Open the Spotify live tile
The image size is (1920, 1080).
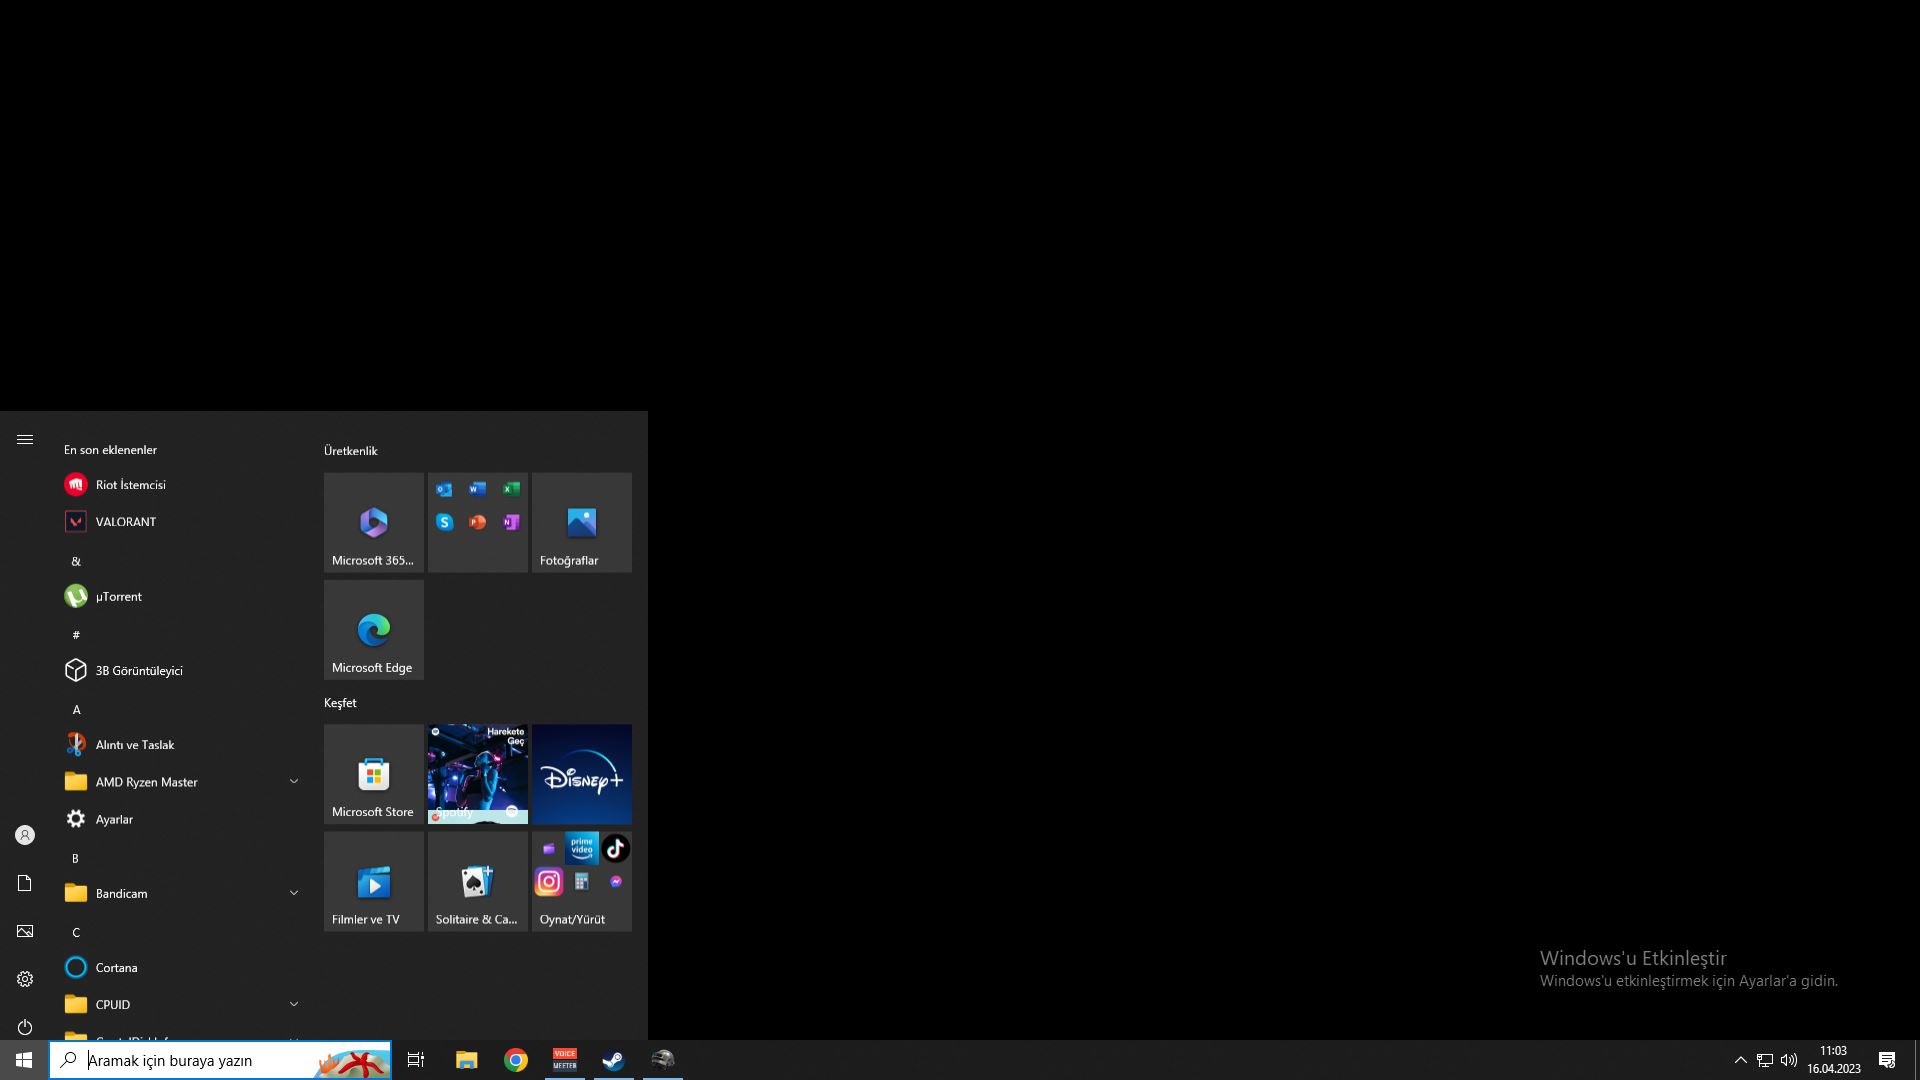point(478,774)
